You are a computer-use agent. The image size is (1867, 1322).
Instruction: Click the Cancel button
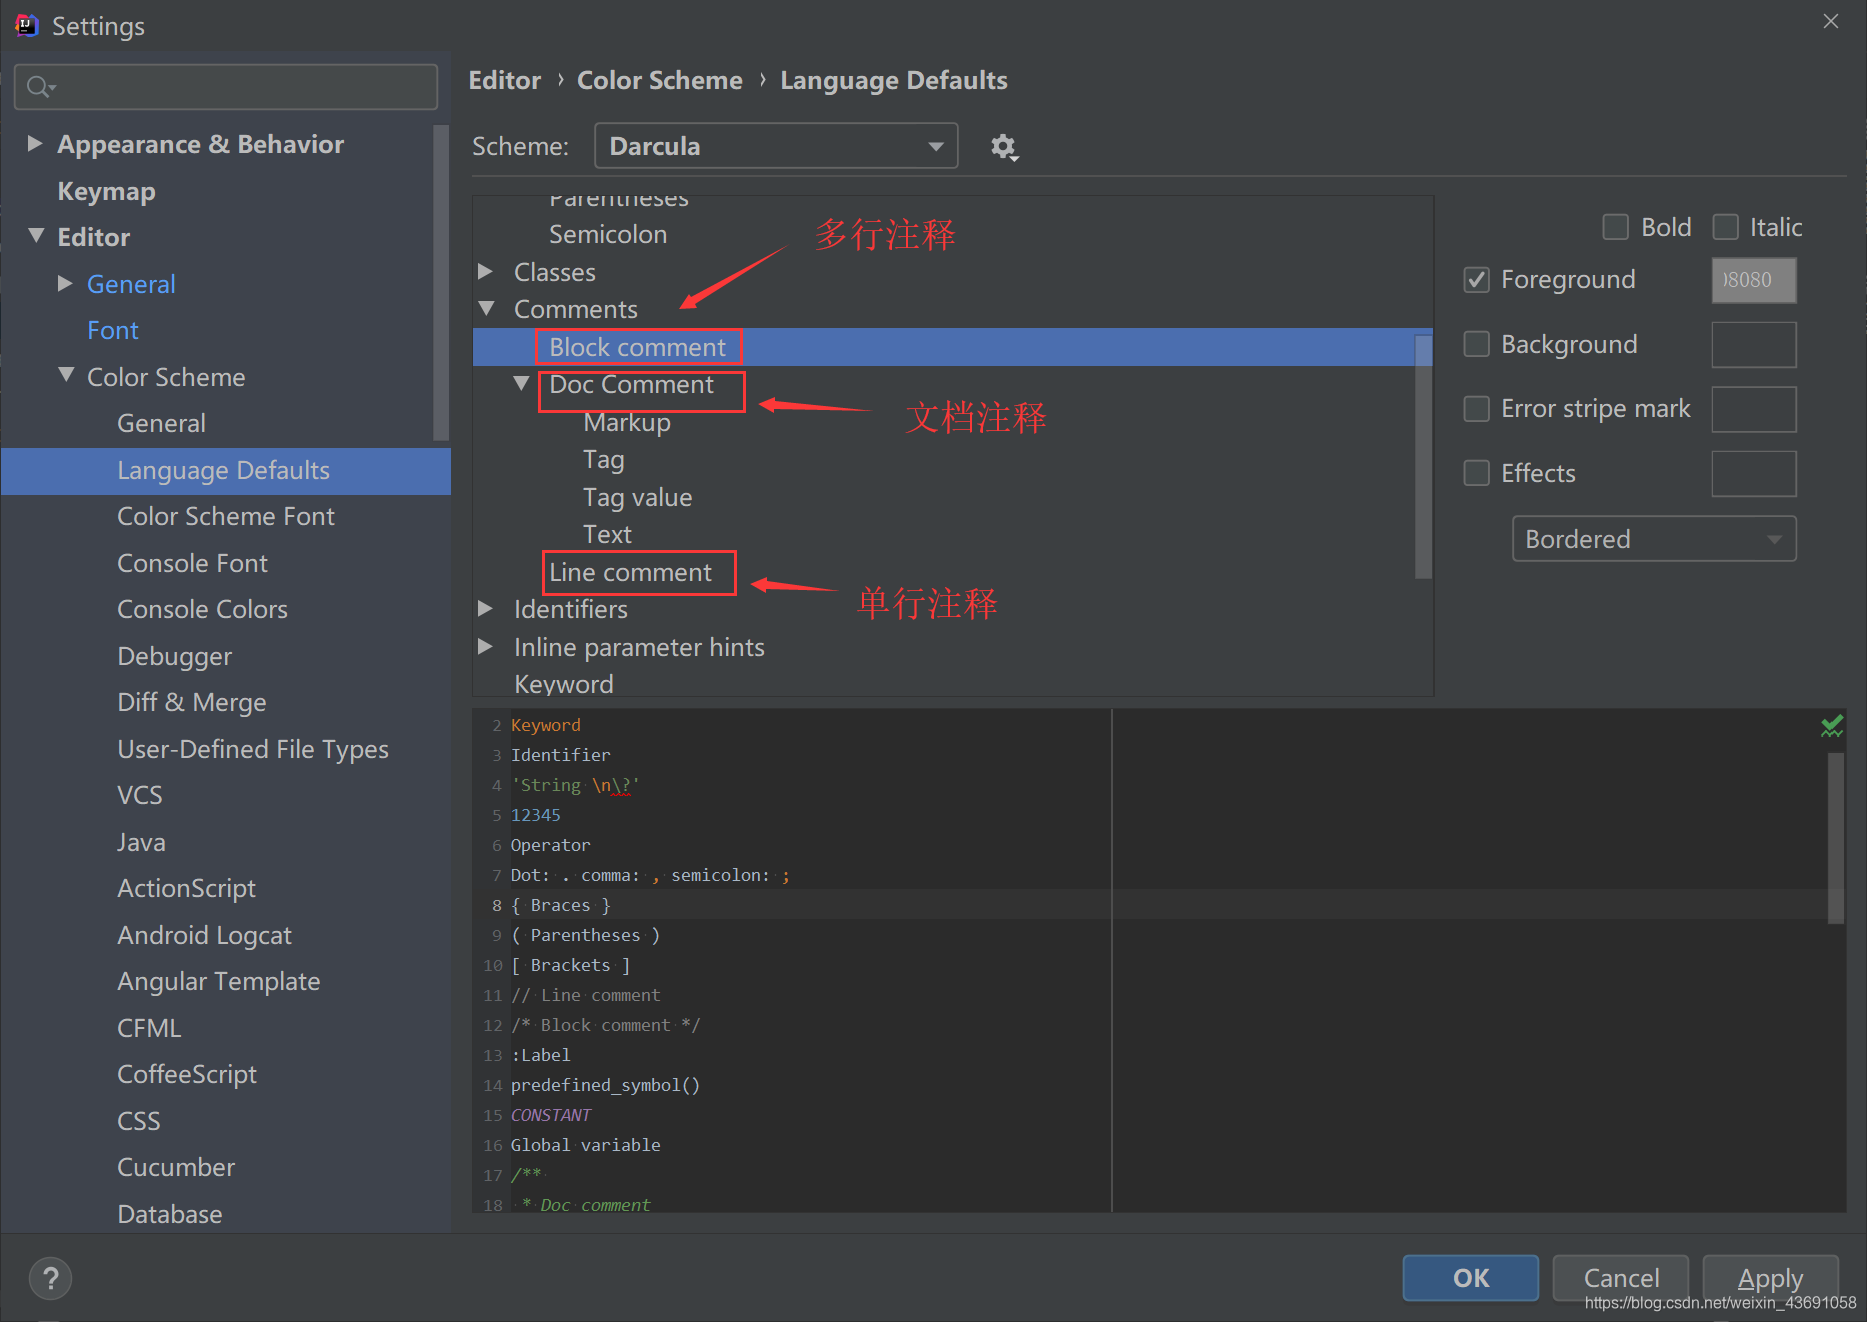click(1621, 1278)
